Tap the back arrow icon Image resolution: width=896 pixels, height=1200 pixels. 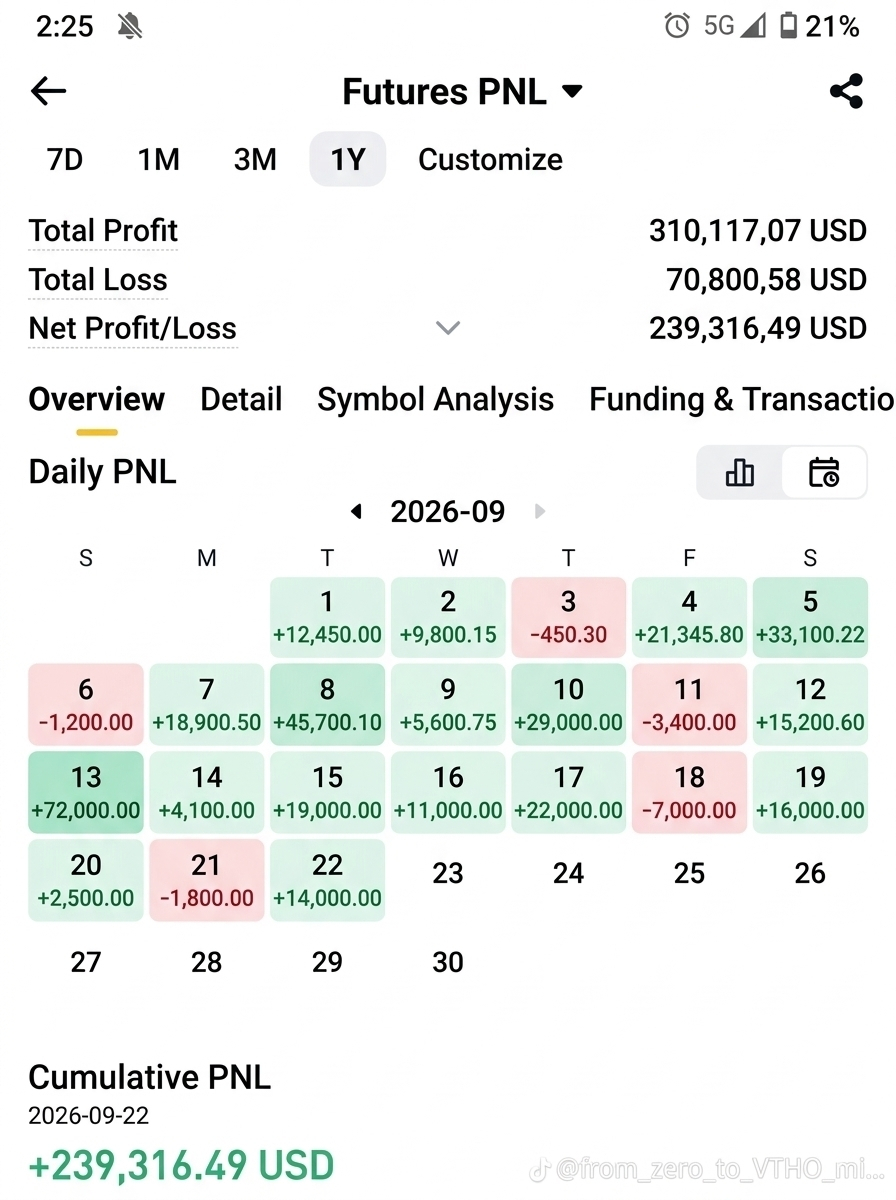click(x=48, y=92)
